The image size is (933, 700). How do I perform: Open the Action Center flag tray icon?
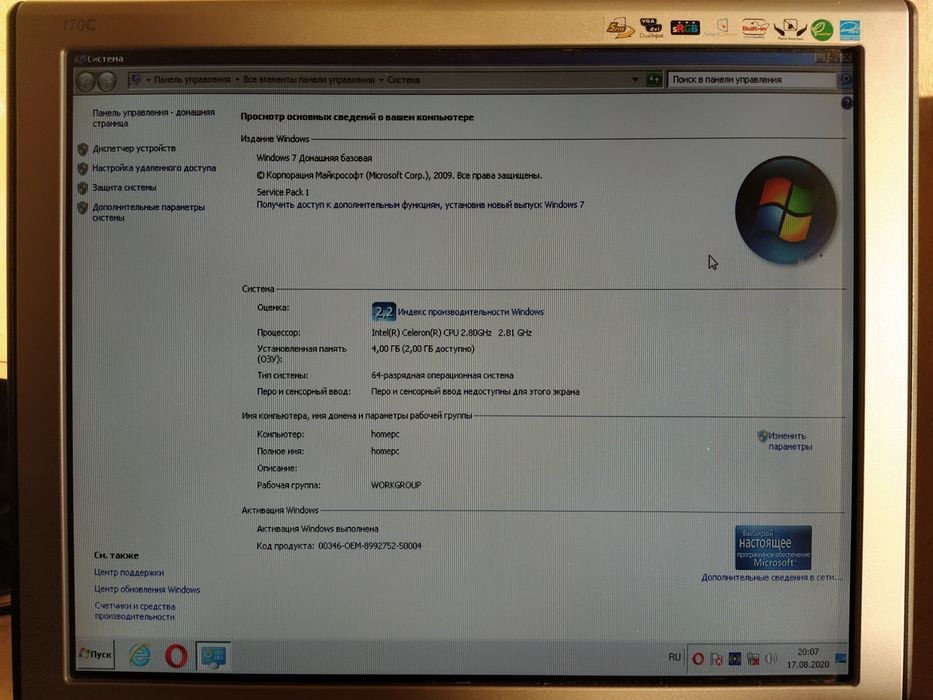716,659
